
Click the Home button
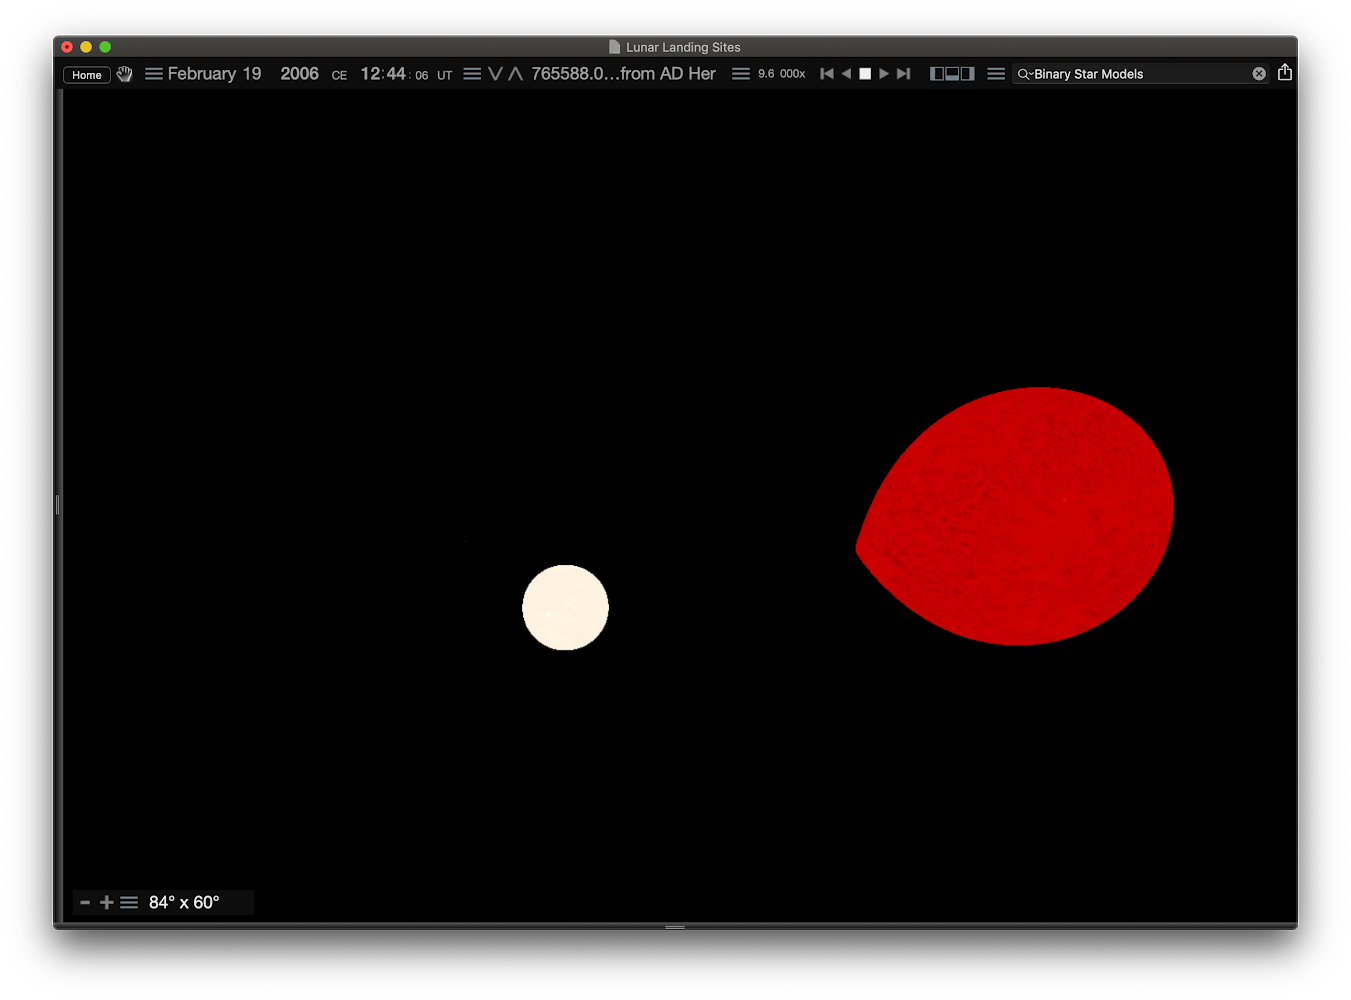tap(87, 75)
